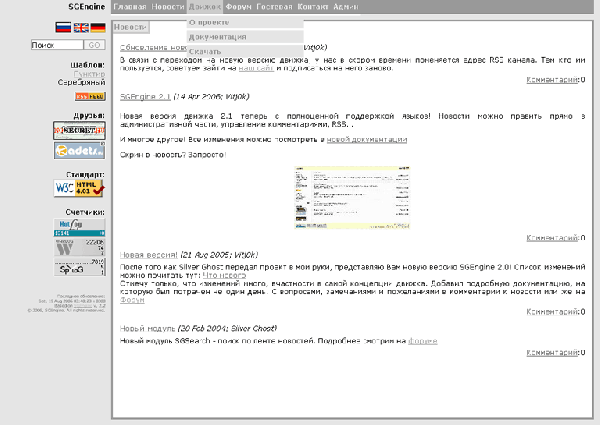The image size is (600, 425).
Task: Open the Cadets friend banner
Action: coord(79,150)
